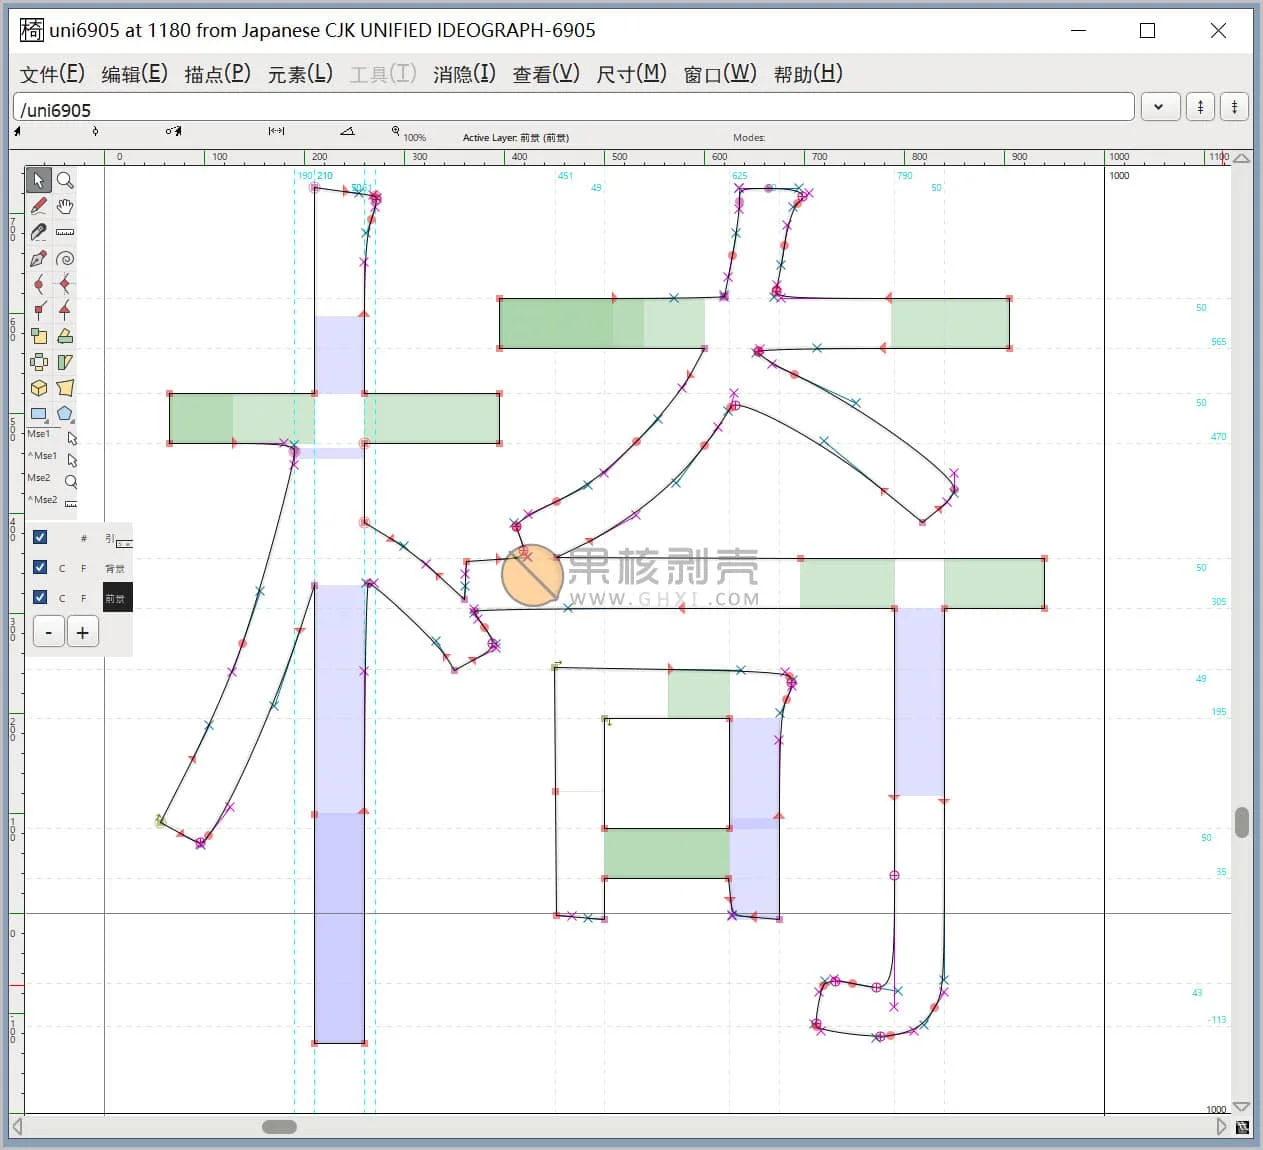Viewport: 1263px width, 1150px height.
Task: Toggle visibility of the 背景 layer checkbox
Action: (40, 567)
